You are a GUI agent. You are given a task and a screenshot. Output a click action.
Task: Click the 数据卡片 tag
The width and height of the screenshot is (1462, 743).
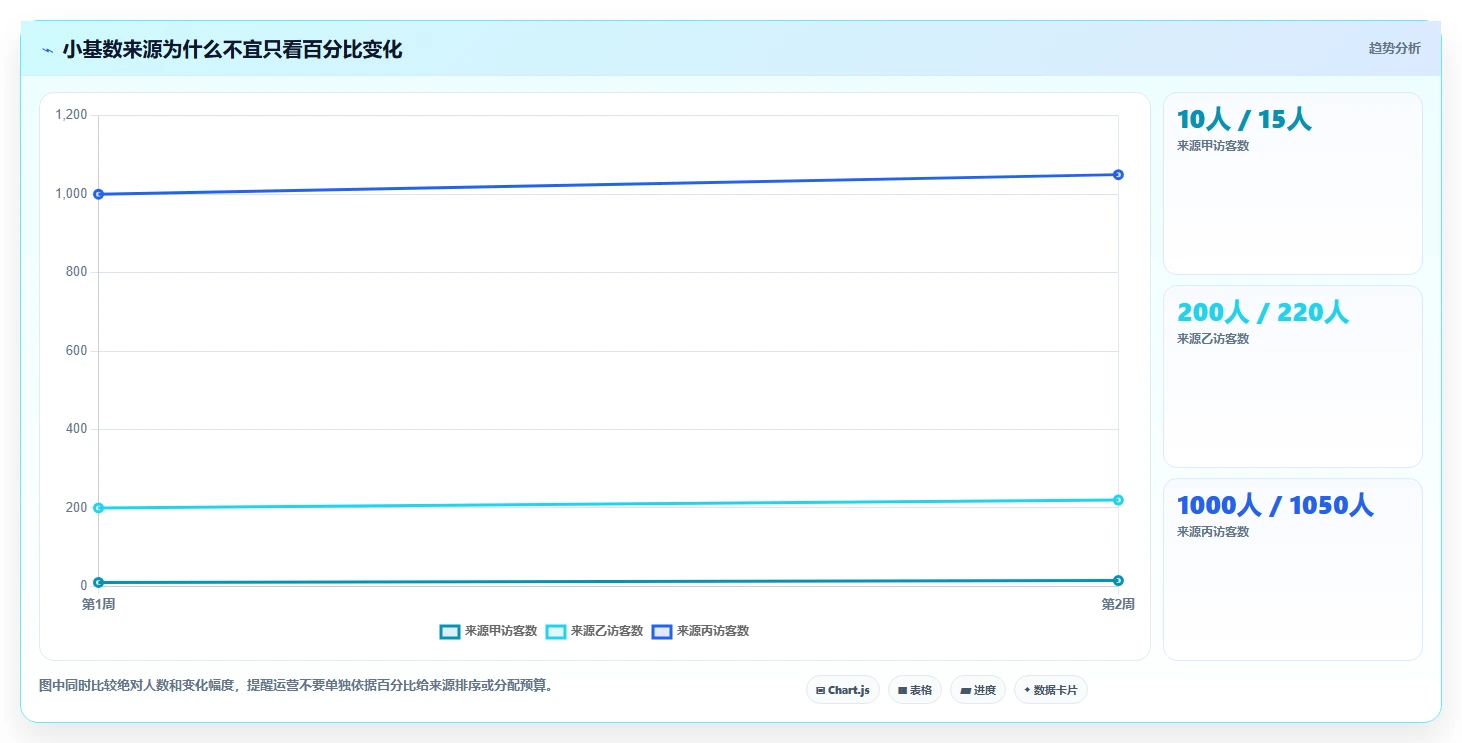[1051, 690]
